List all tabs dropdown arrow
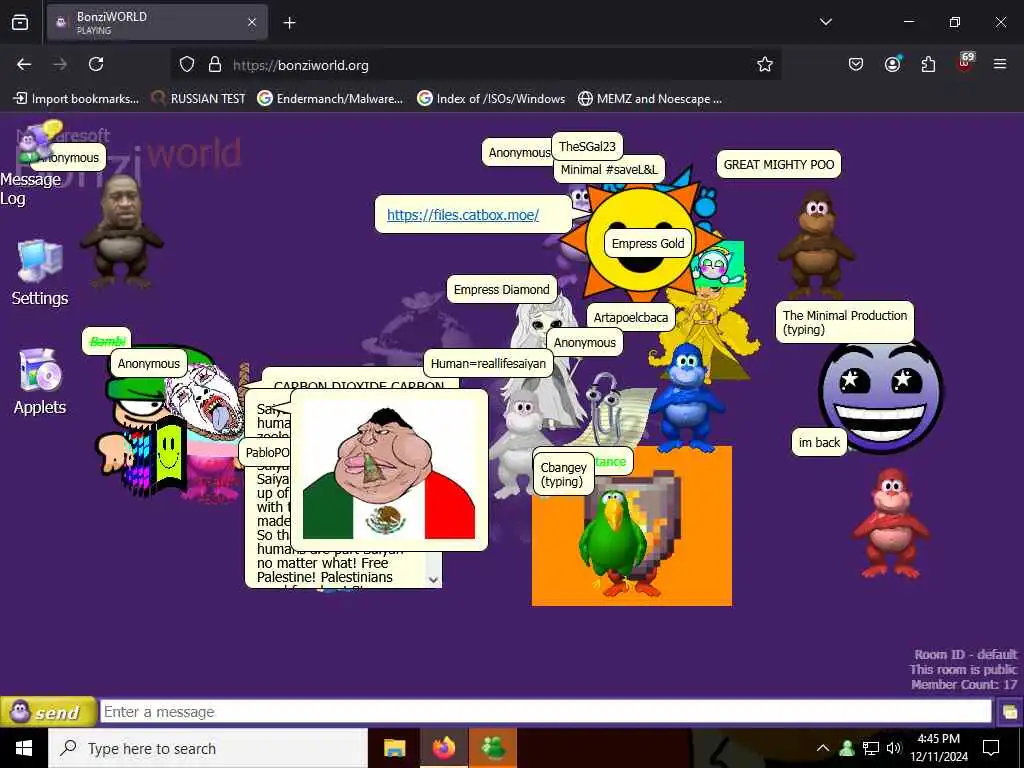 click(x=825, y=22)
